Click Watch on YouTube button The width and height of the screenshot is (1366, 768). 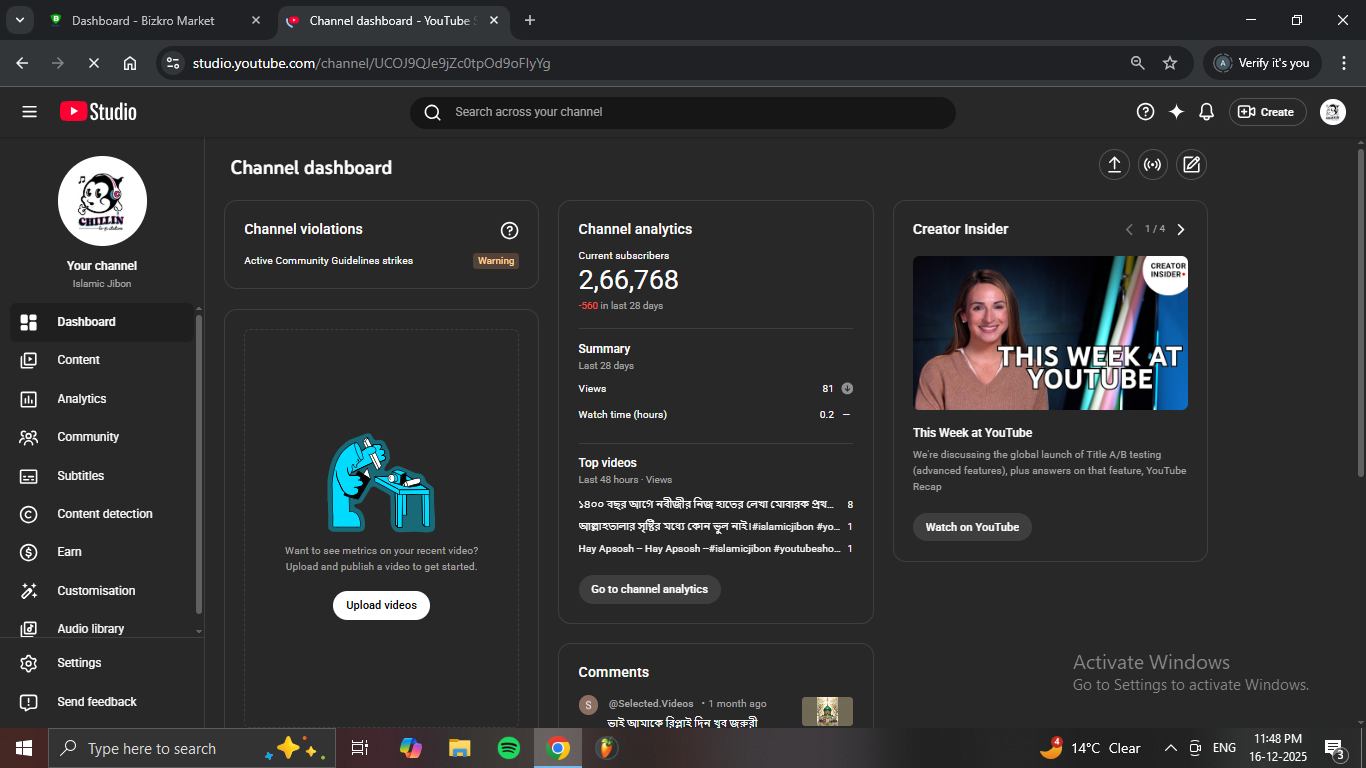point(971,527)
